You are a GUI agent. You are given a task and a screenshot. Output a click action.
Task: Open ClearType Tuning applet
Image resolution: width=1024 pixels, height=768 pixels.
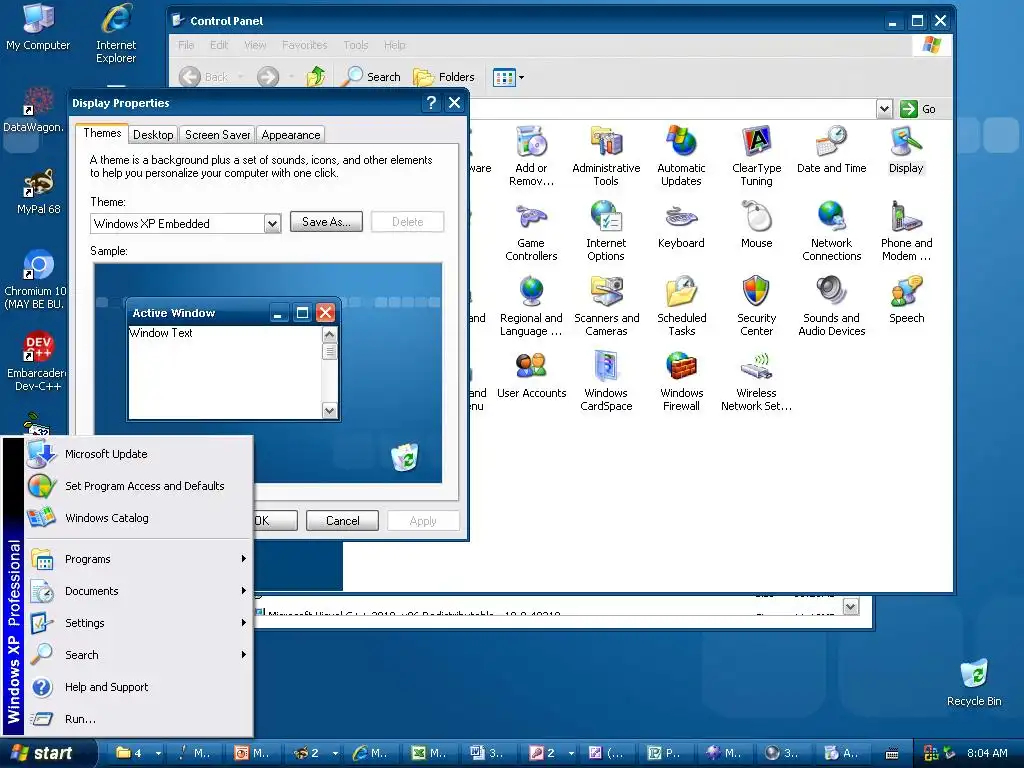pos(756,156)
